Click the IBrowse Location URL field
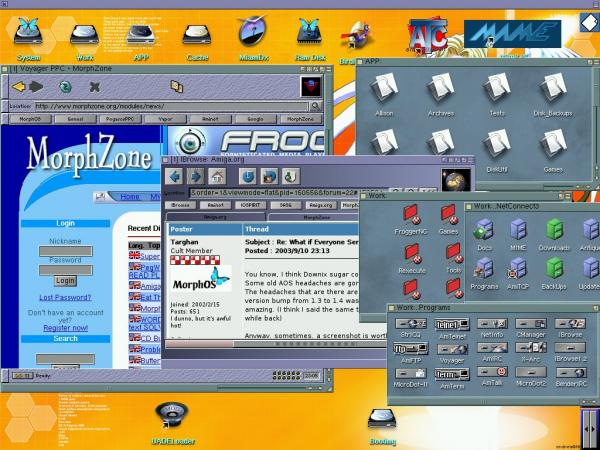Image resolution: width=600 pixels, height=450 pixels. point(289,192)
